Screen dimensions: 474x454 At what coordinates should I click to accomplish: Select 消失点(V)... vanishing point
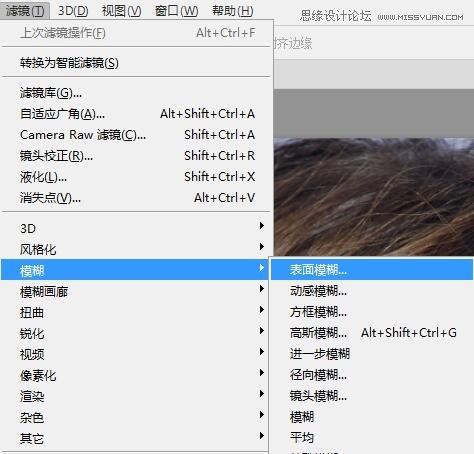136,198
